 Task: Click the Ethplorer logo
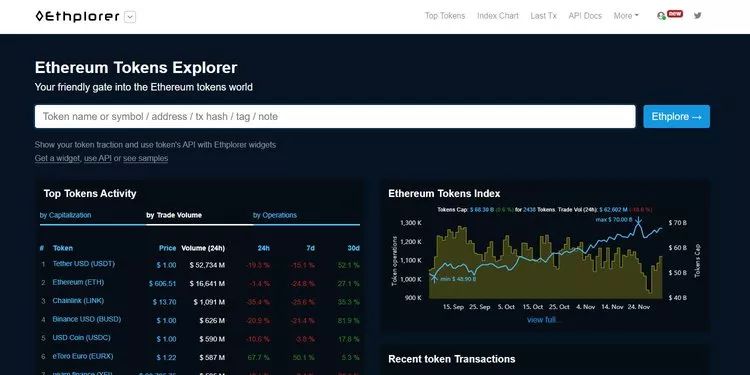coord(77,16)
